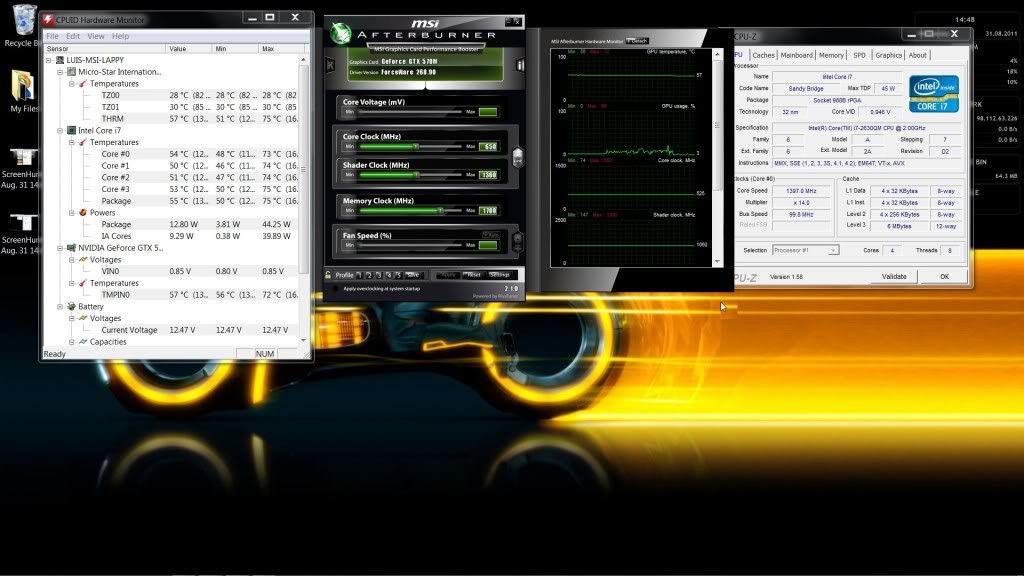Click the Powers flame icon in tree
This screenshot has height=576, width=1024.
click(x=83, y=213)
